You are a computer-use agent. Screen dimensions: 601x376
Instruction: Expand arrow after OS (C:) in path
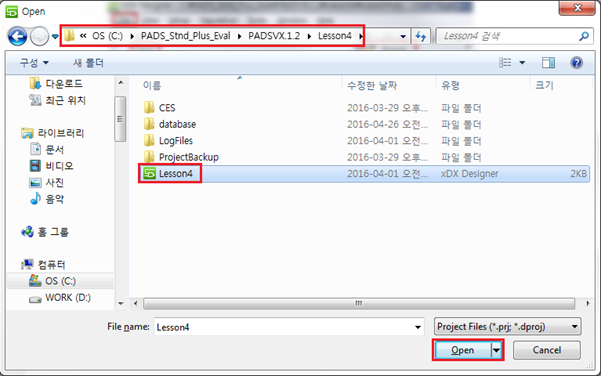(x=132, y=36)
